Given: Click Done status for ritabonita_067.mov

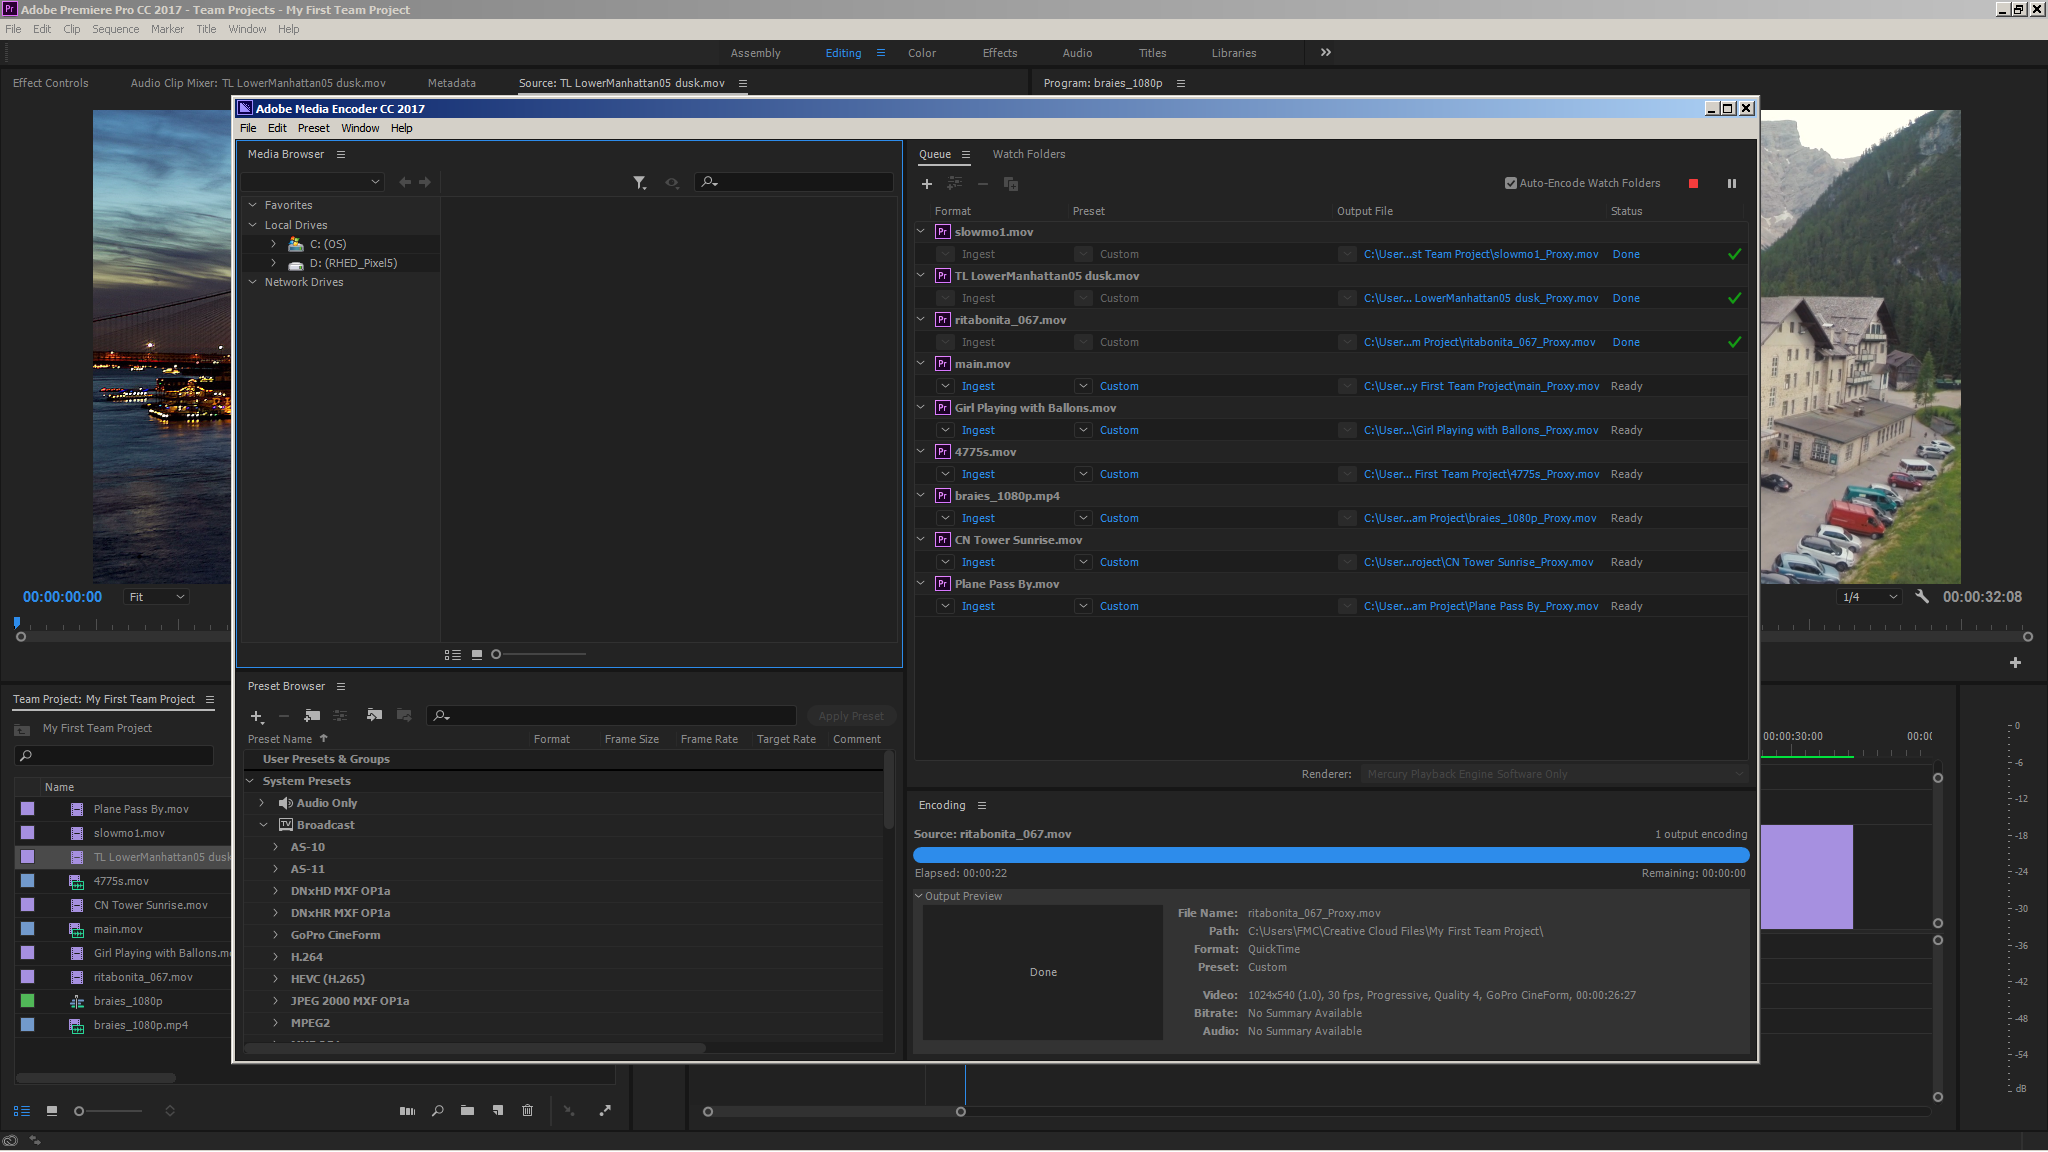Looking at the screenshot, I should (x=1626, y=343).
